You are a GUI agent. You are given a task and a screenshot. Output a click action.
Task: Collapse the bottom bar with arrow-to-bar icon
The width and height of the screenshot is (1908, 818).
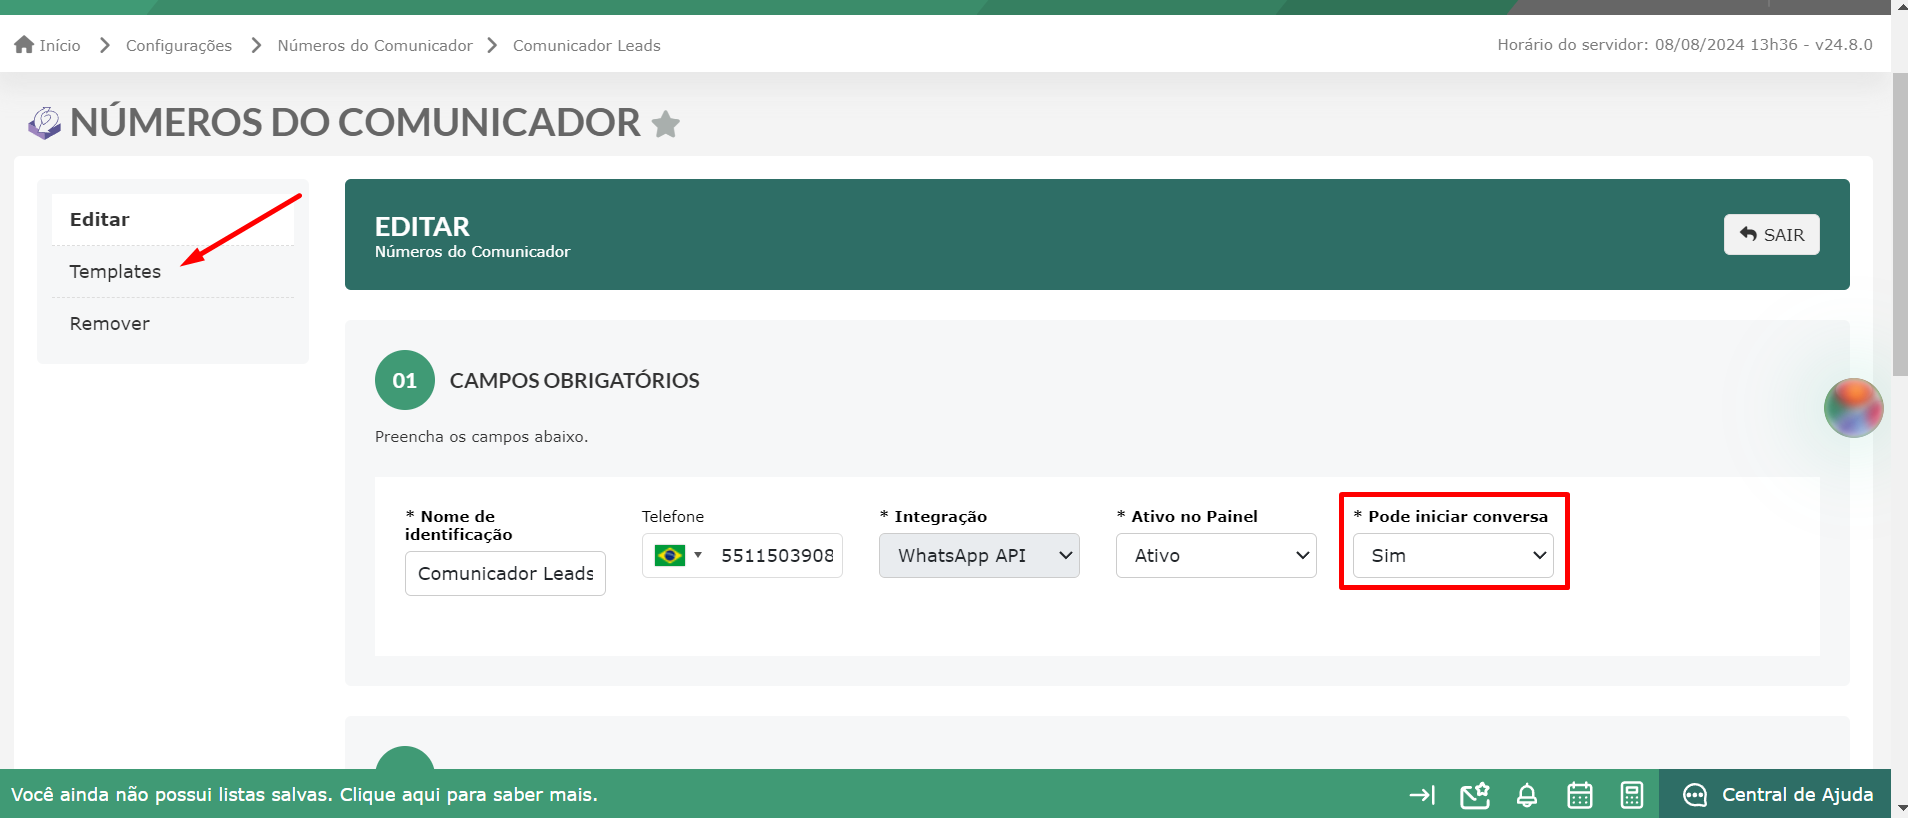(x=1422, y=795)
